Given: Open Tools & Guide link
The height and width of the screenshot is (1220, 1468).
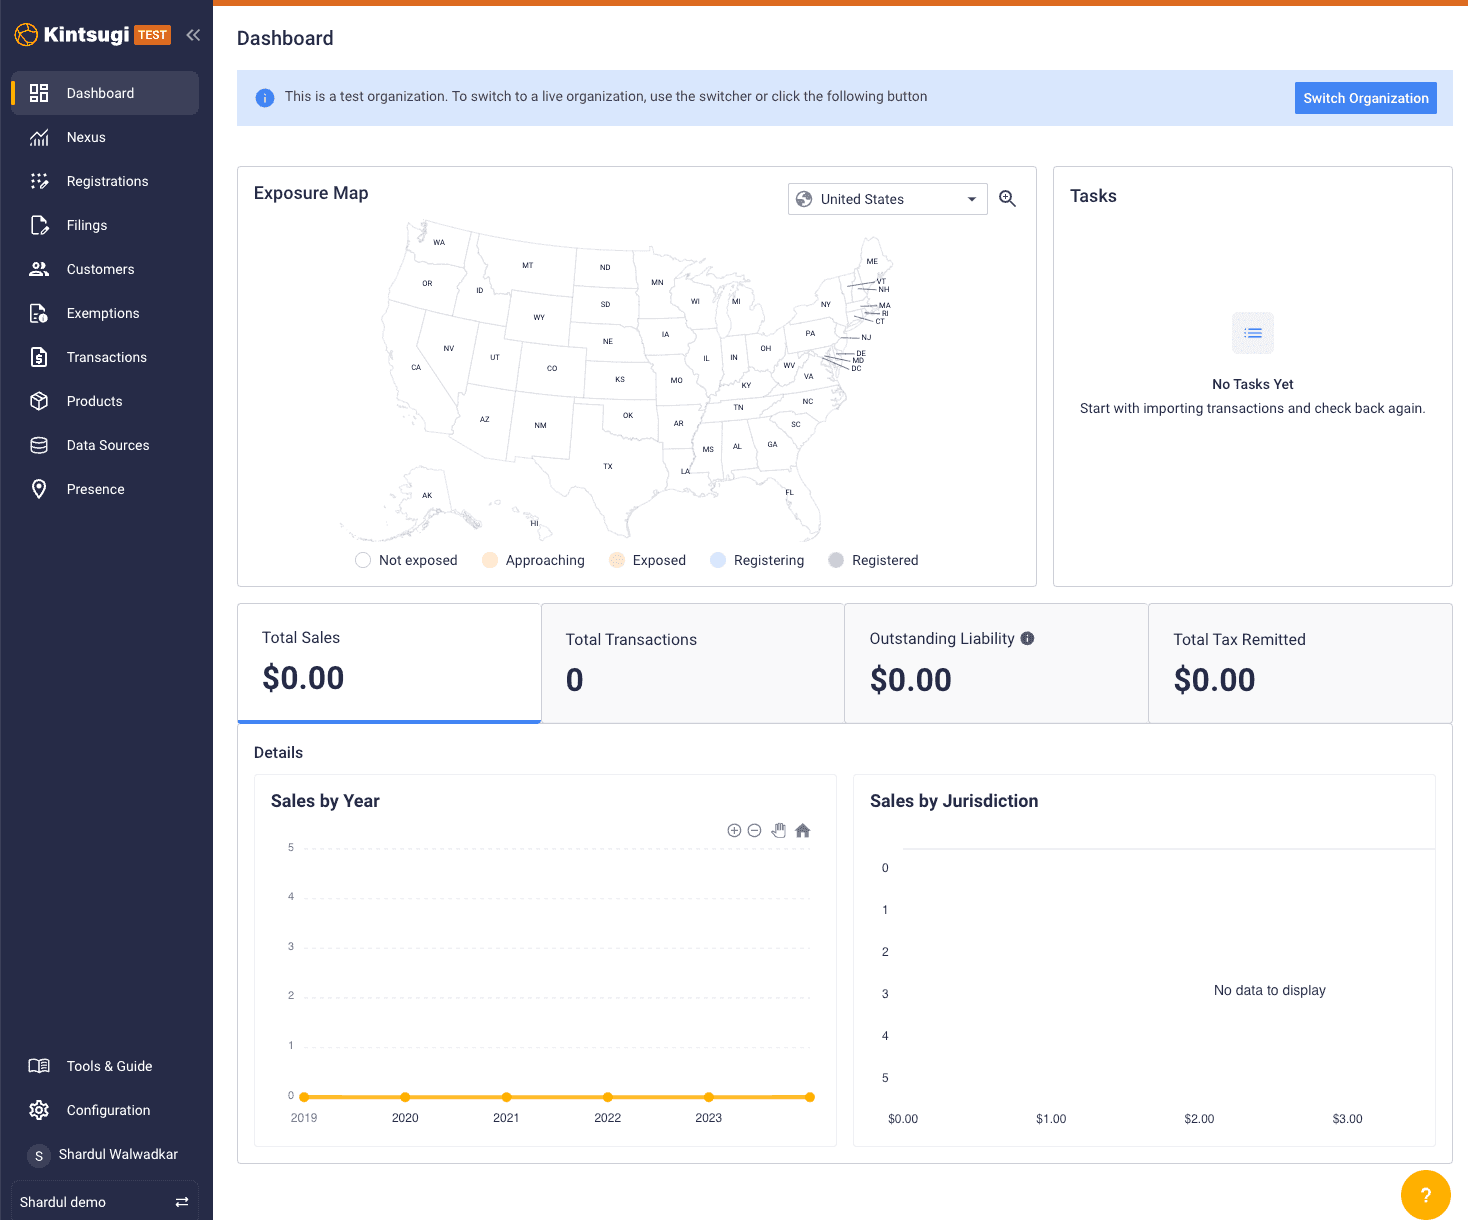Looking at the screenshot, I should pos(105,1066).
